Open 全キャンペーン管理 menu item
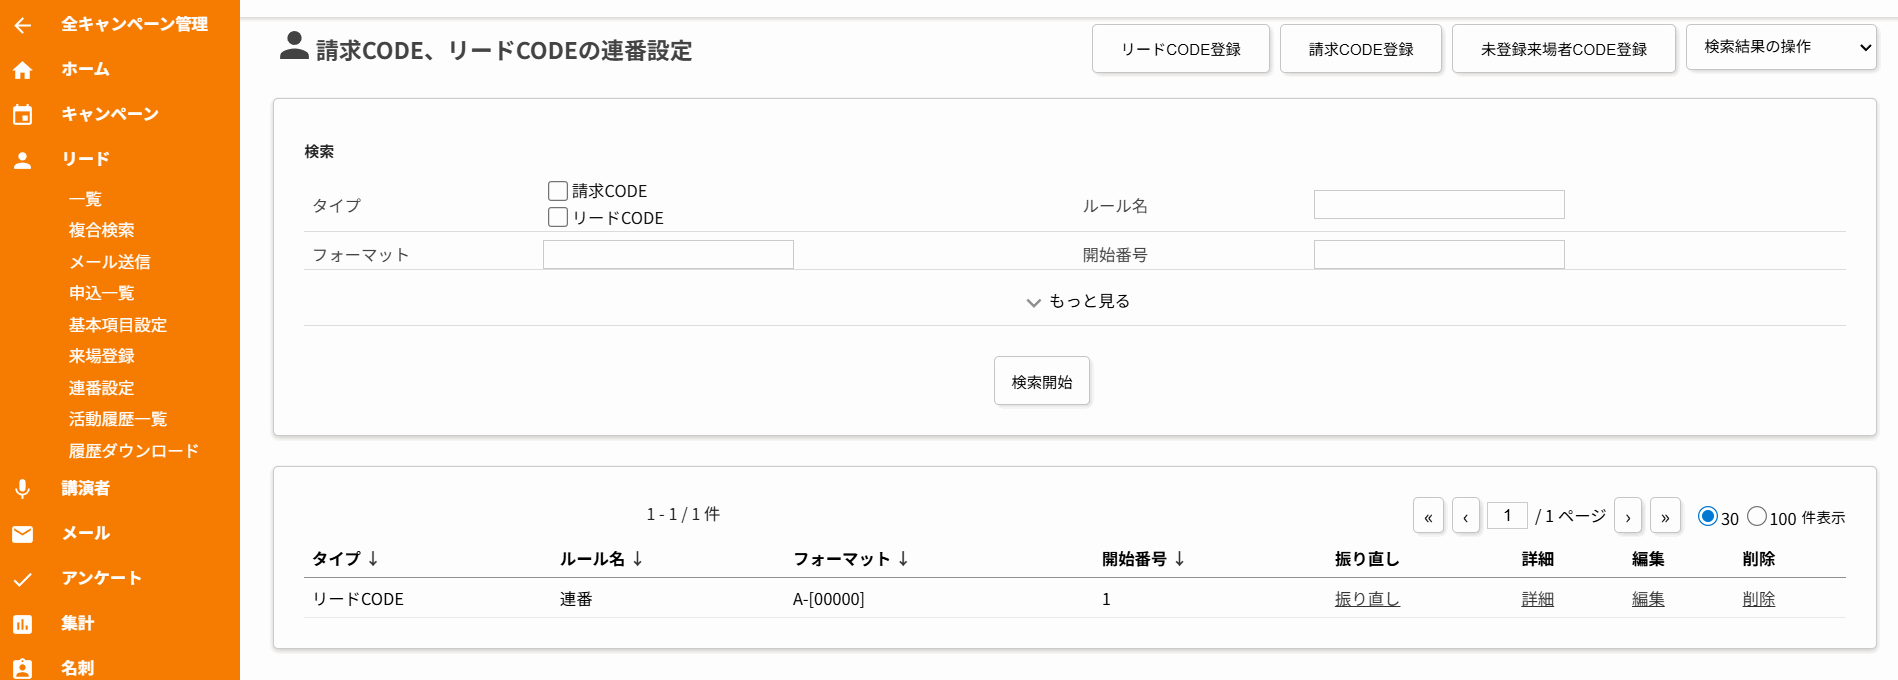Image resolution: width=1898 pixels, height=680 pixels. 134,24
